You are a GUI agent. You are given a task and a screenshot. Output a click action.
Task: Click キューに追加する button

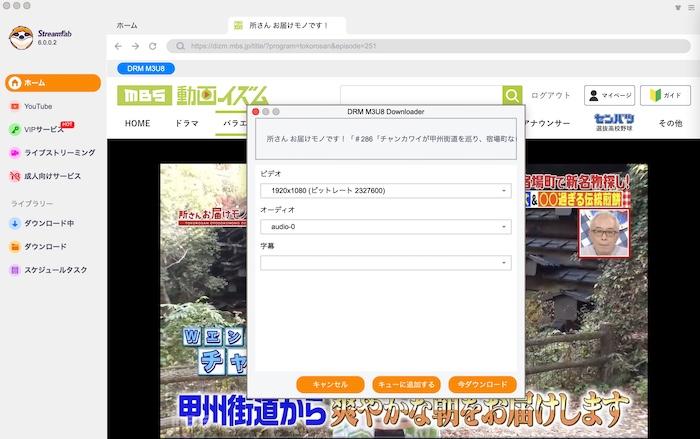[x=406, y=385]
